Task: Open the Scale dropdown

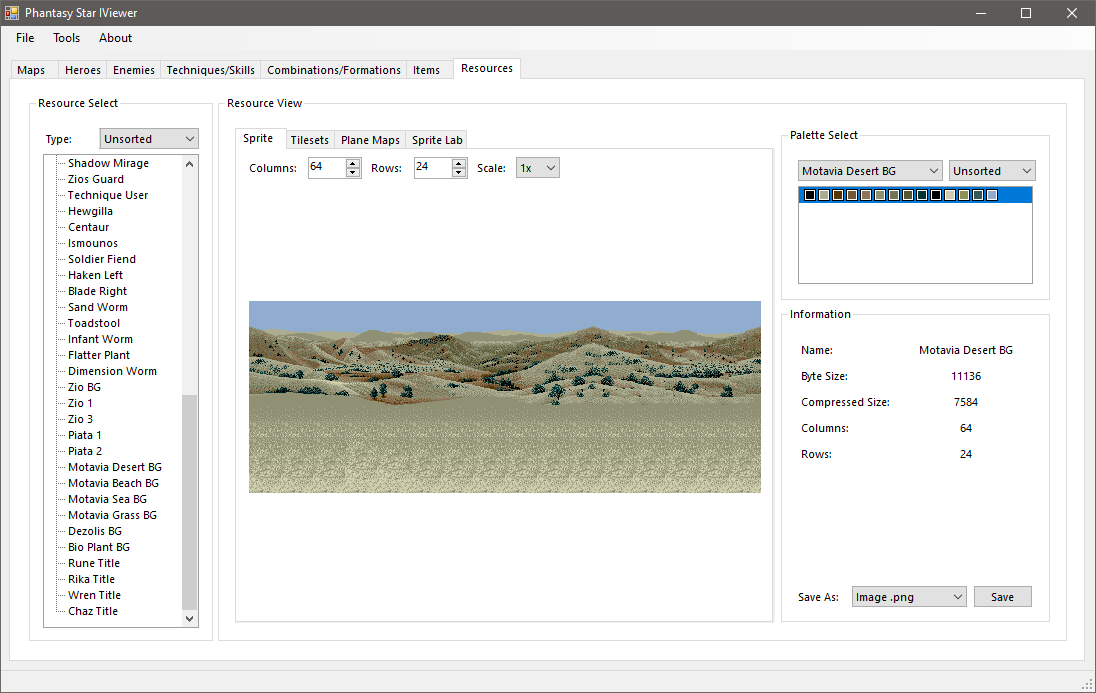Action: pos(538,168)
